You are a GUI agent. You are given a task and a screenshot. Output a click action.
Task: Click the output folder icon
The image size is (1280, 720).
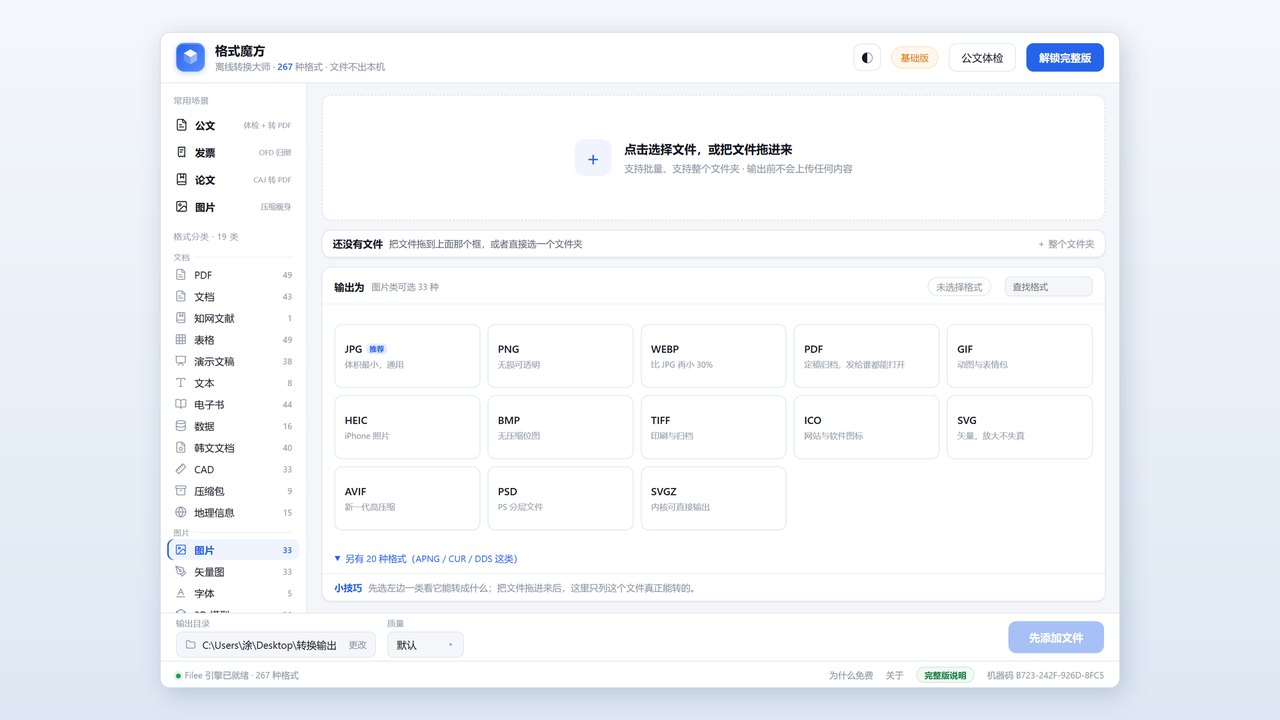click(190, 645)
